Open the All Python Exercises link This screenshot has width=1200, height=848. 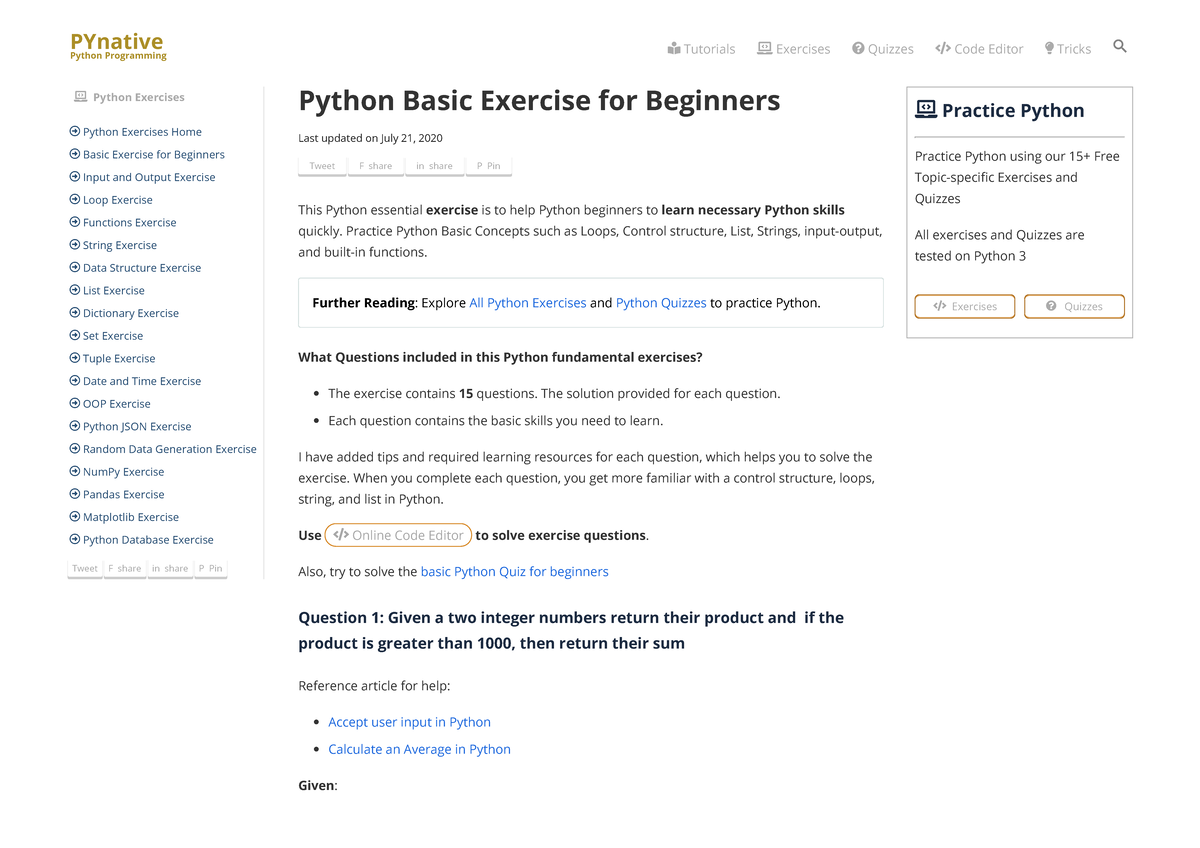point(527,302)
